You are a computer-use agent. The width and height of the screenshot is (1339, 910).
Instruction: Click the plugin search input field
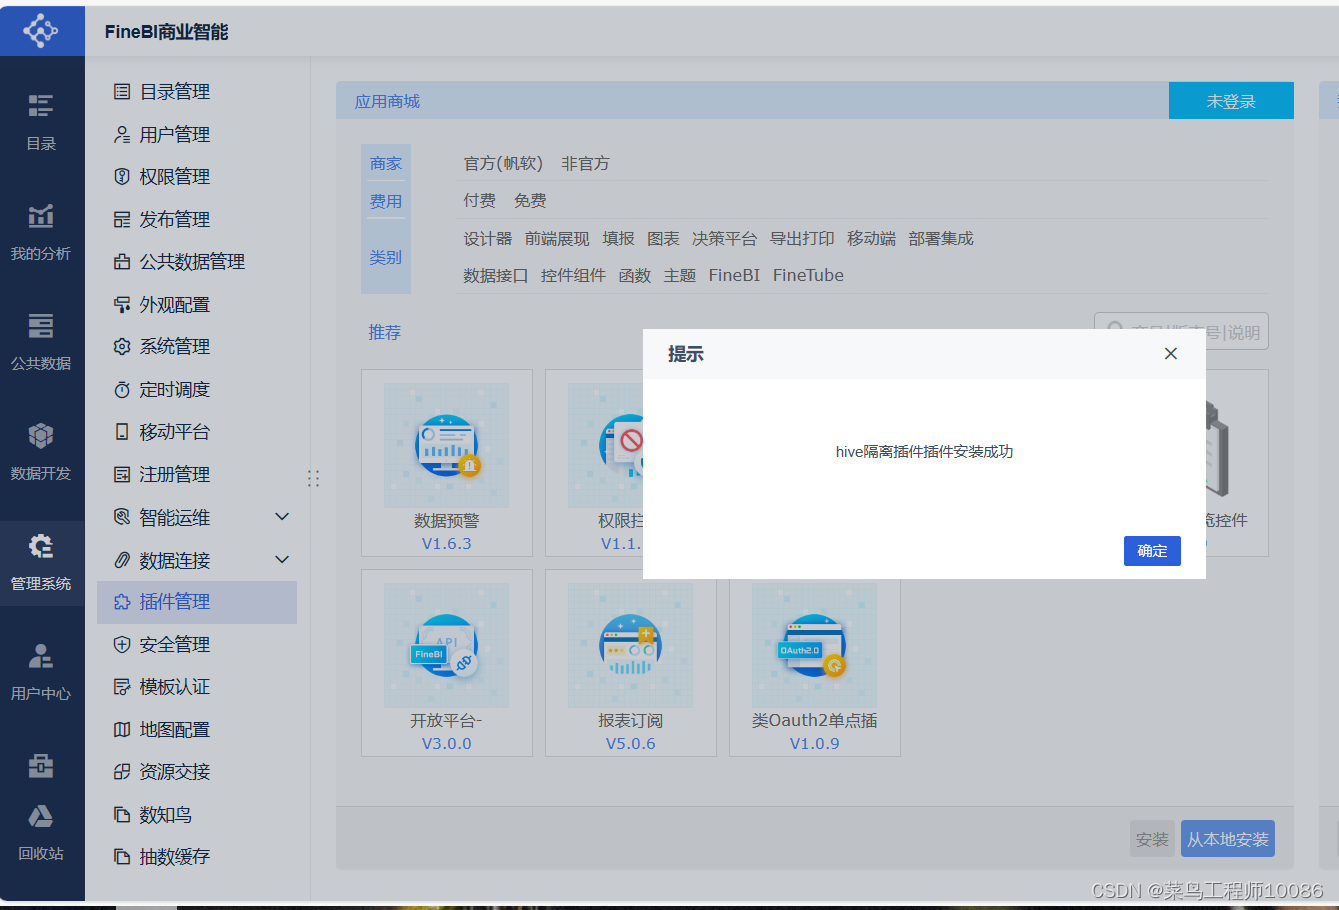[1181, 332]
